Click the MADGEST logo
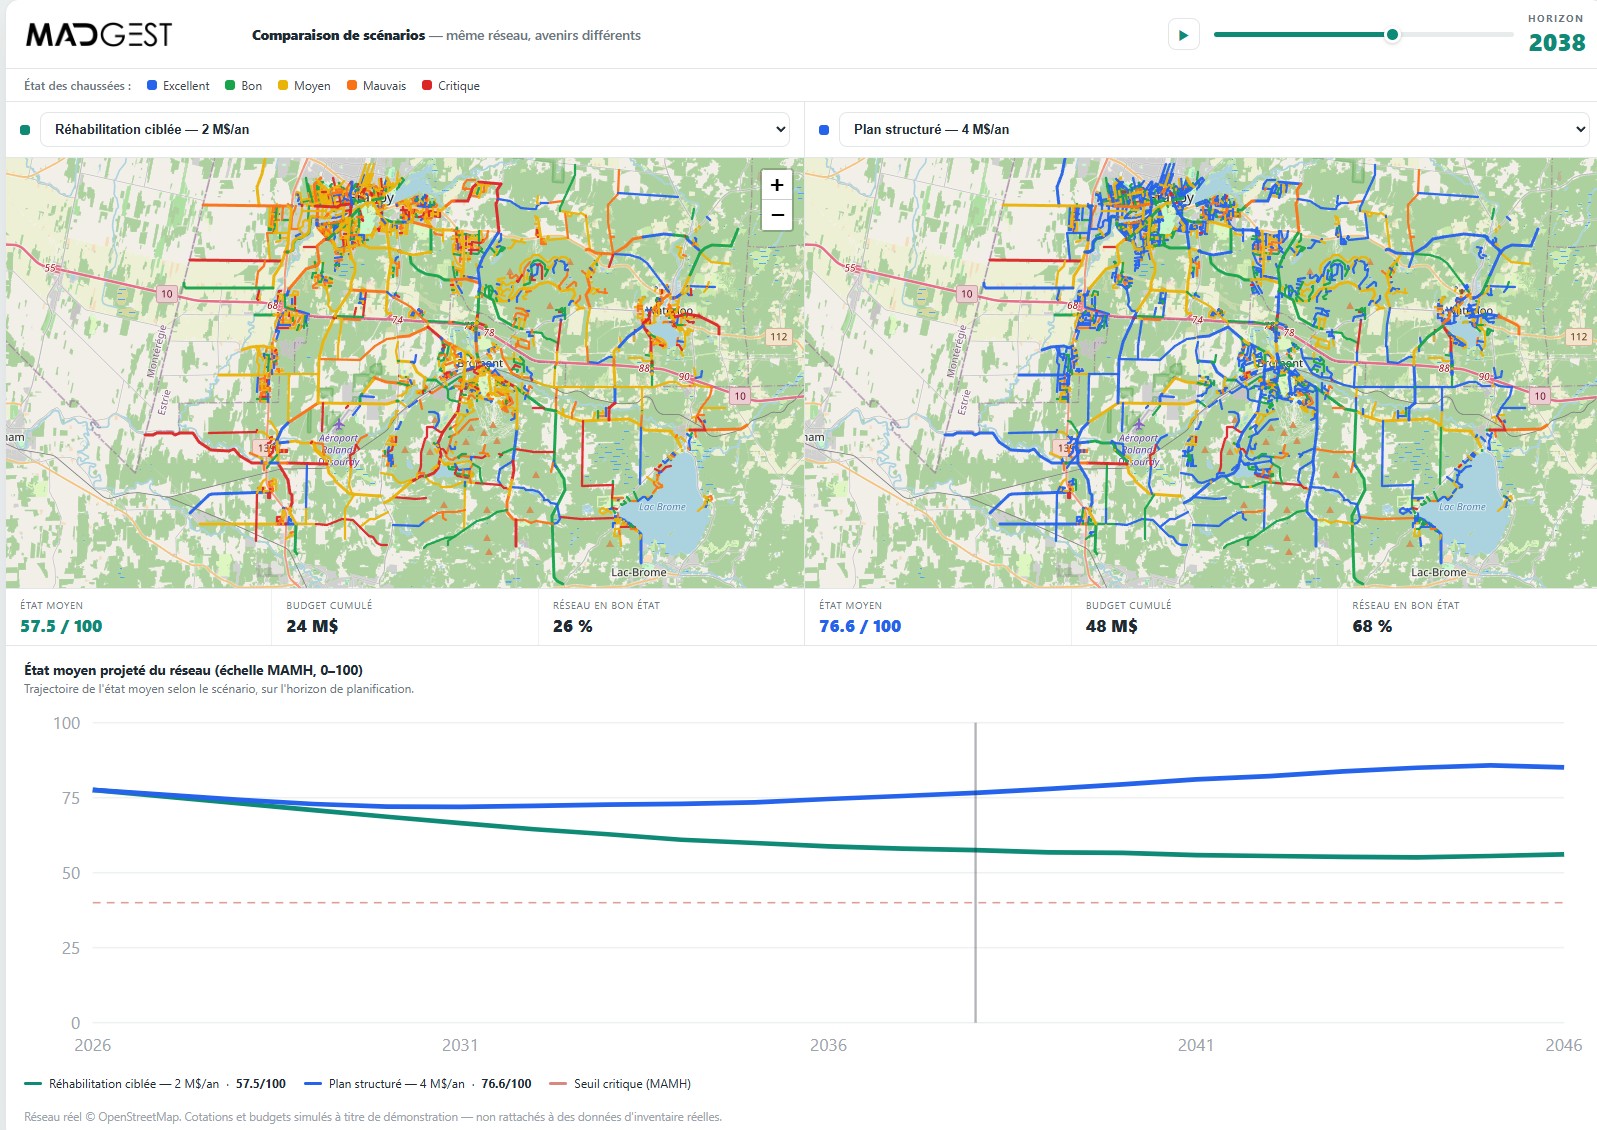The height and width of the screenshot is (1130, 1597). 99,35
